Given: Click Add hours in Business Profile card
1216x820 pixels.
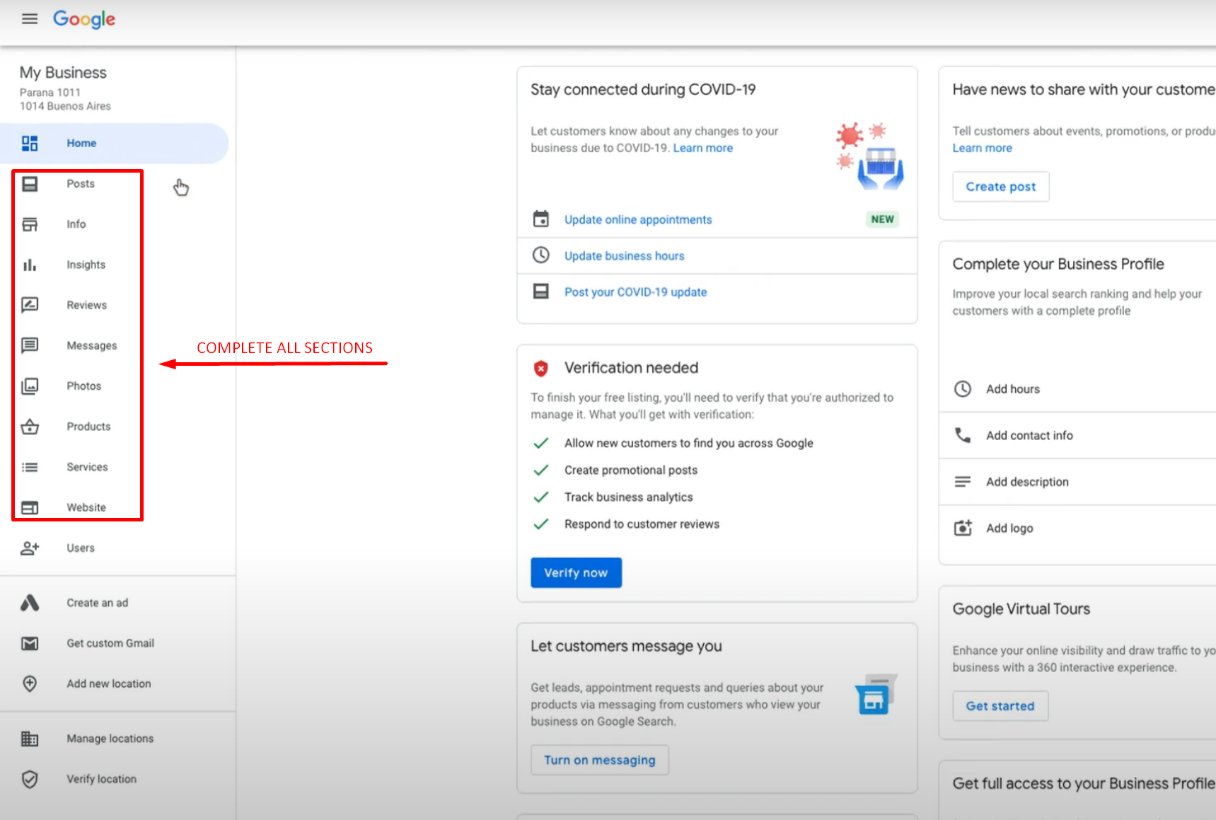Looking at the screenshot, I should (x=1013, y=389).
